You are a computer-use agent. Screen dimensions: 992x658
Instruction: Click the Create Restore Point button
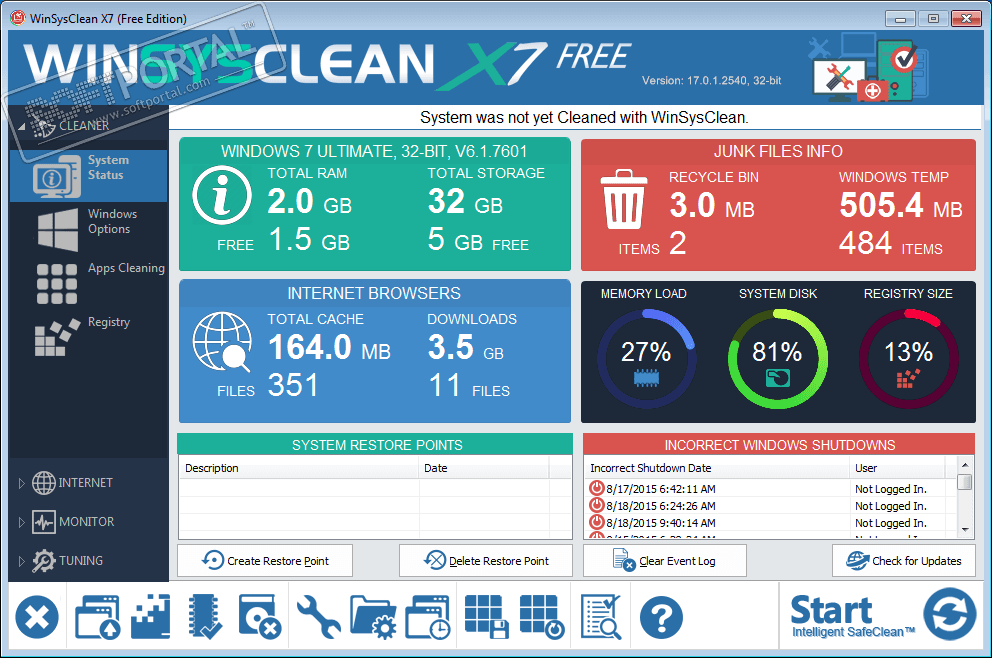click(x=265, y=561)
